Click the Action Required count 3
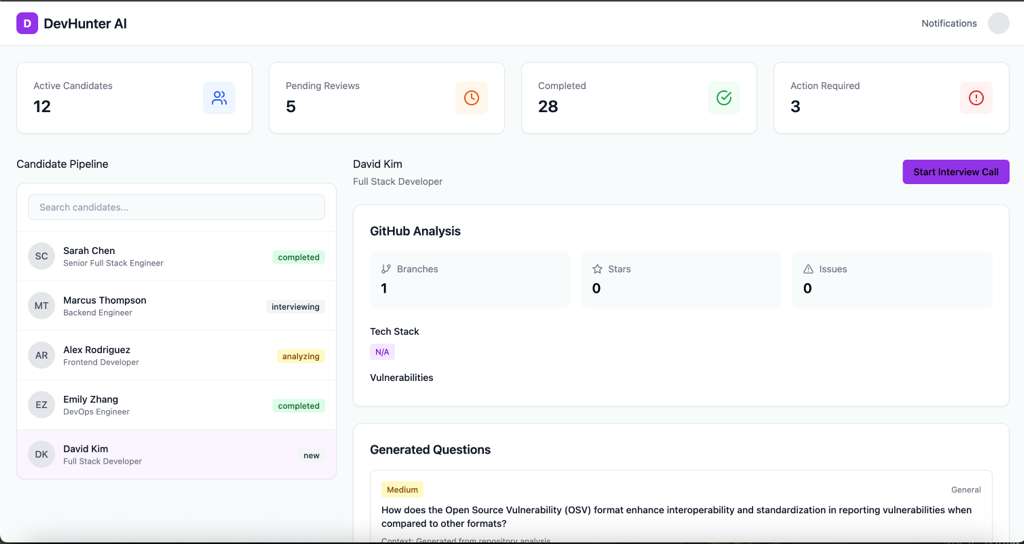Viewport: 1024px width, 544px height. [x=795, y=106]
